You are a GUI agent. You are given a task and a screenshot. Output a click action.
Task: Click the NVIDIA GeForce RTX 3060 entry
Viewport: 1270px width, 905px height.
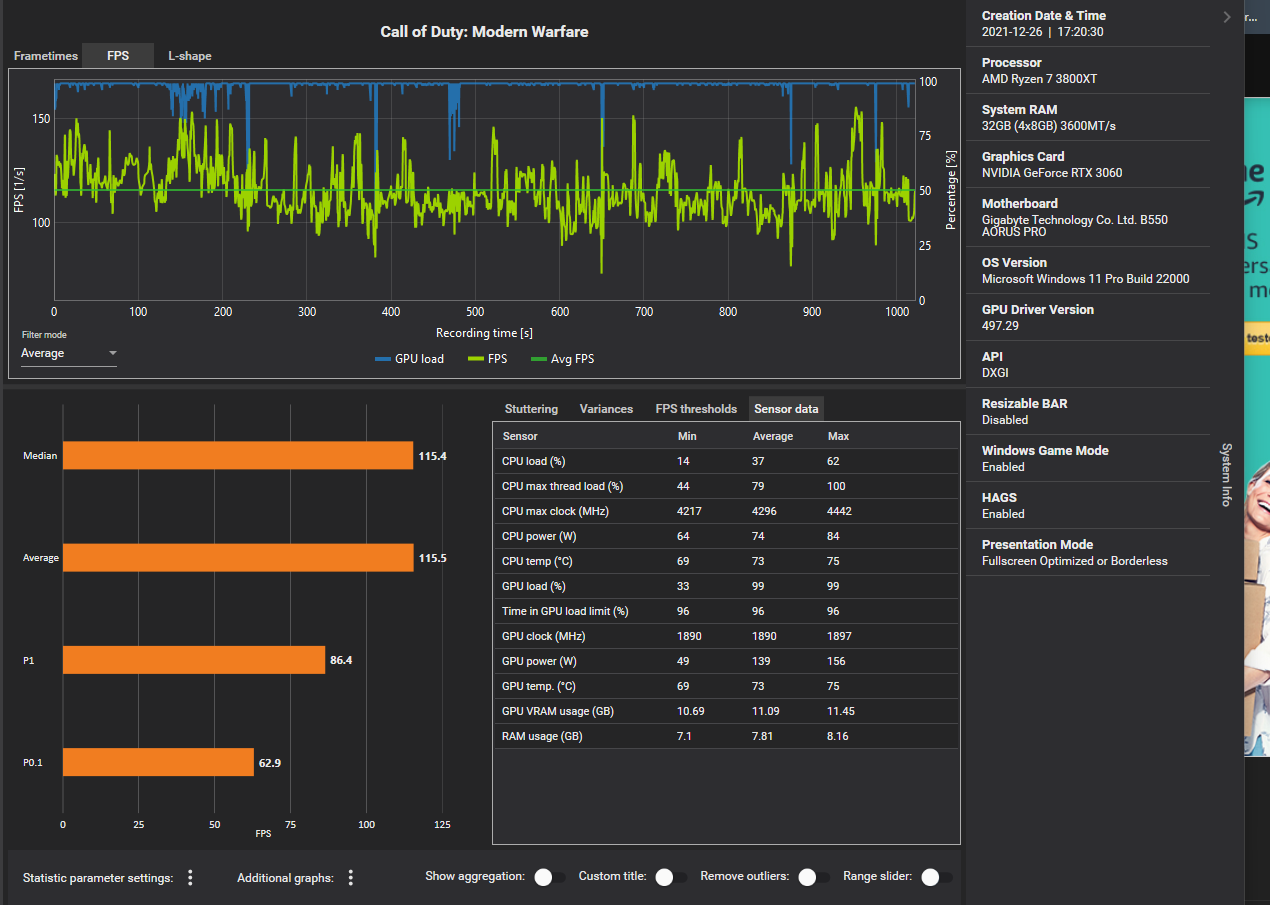point(1052,173)
